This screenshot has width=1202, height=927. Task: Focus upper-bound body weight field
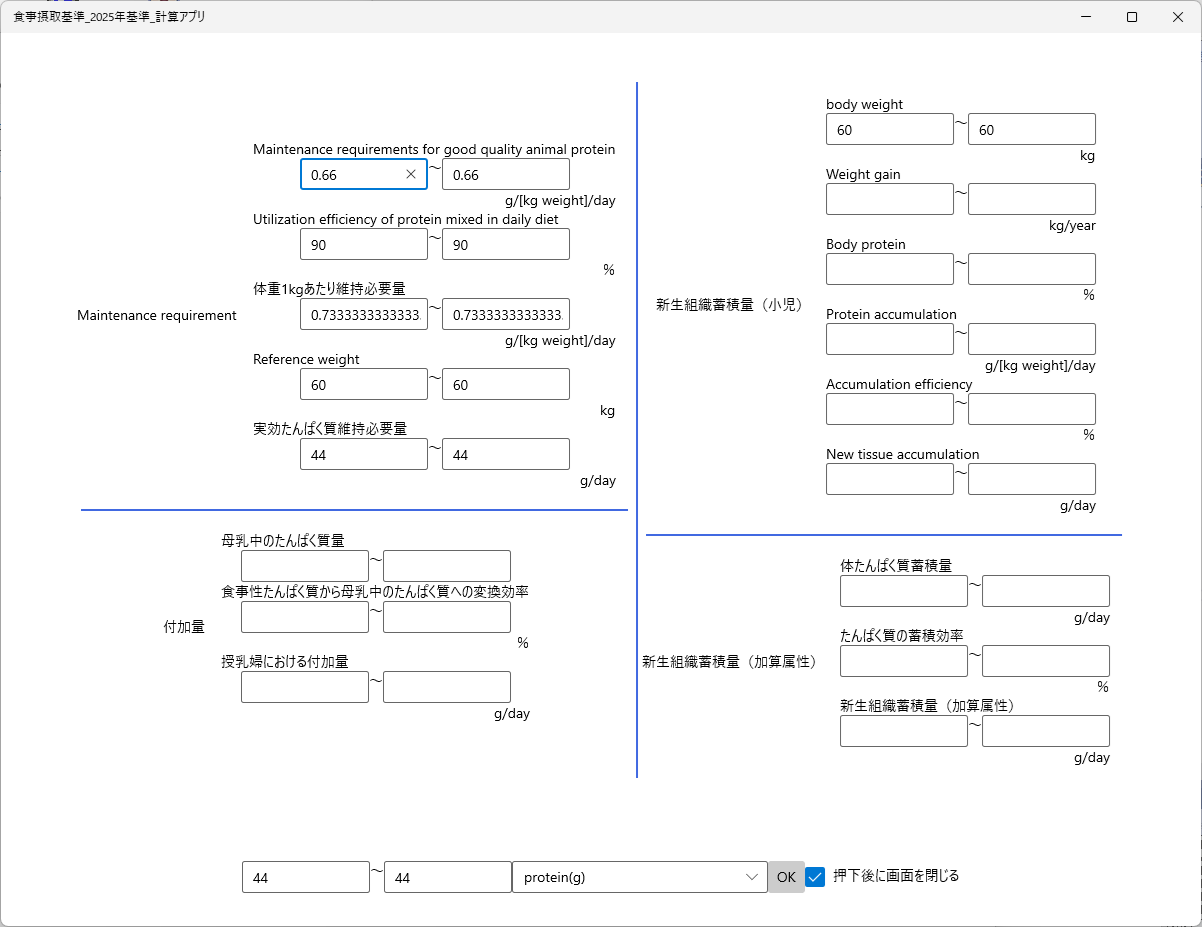pyautogui.click(x=1032, y=129)
